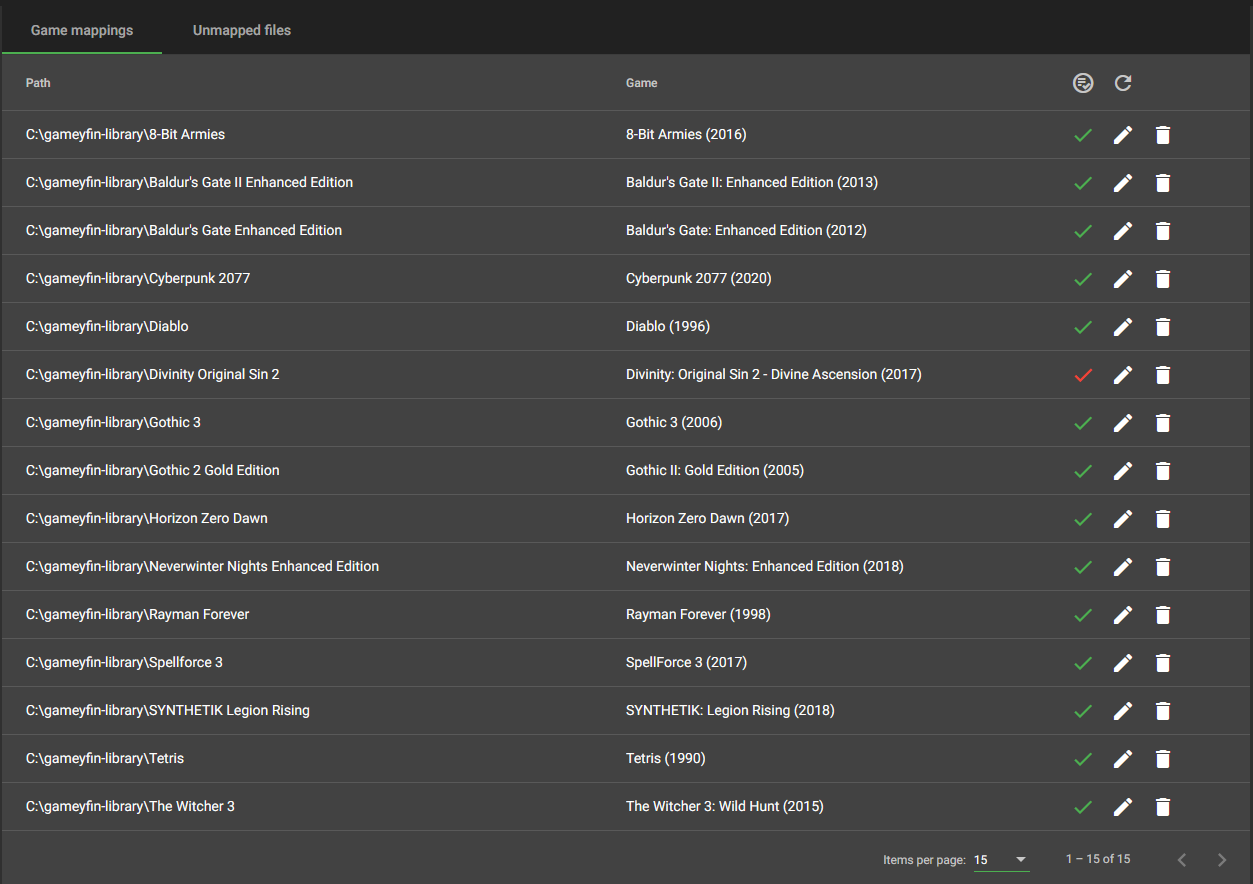Delete the Neverwinter Nights mapping
Screen dimensions: 1253x884
[1162, 567]
